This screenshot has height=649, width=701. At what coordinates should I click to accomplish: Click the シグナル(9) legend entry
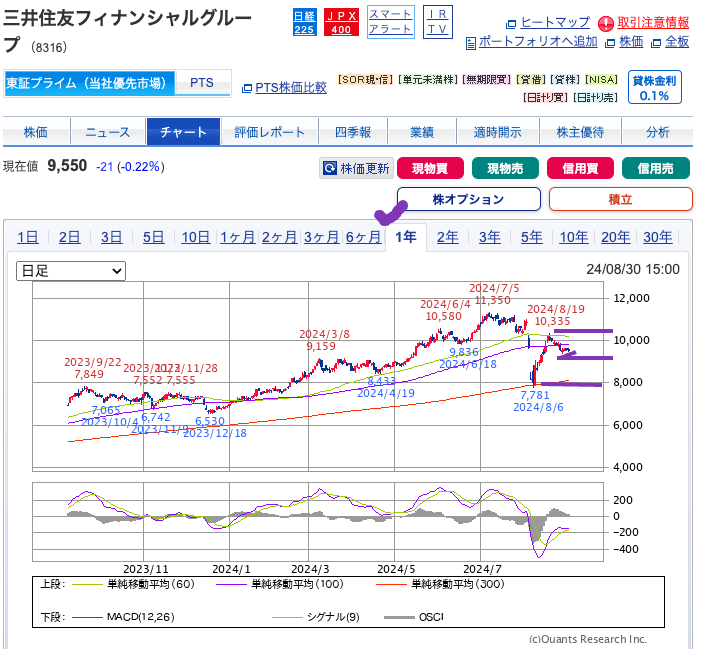316,617
